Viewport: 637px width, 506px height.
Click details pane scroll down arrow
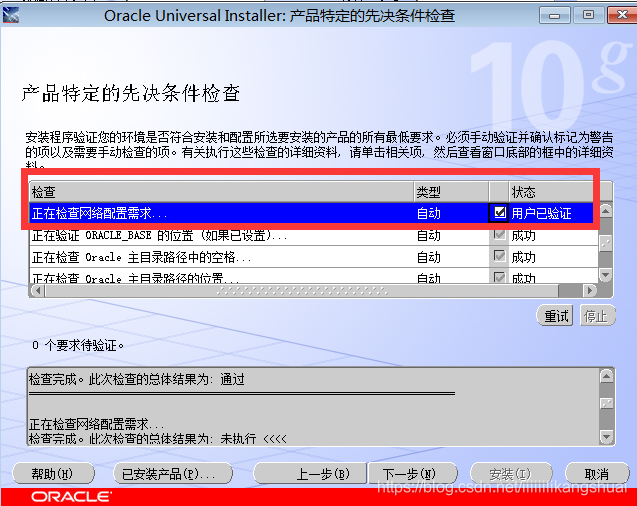tap(606, 437)
